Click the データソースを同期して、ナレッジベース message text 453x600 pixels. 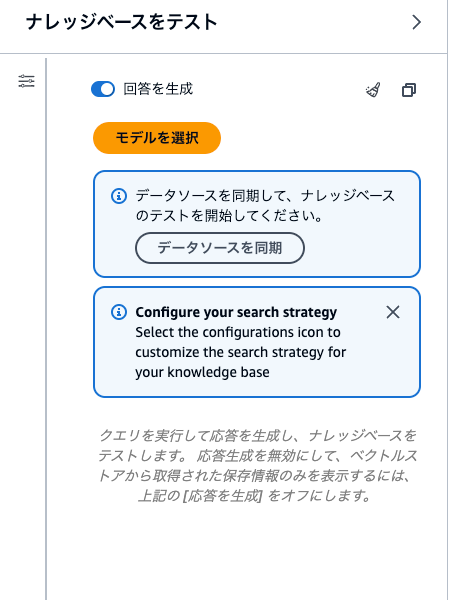[265, 196]
